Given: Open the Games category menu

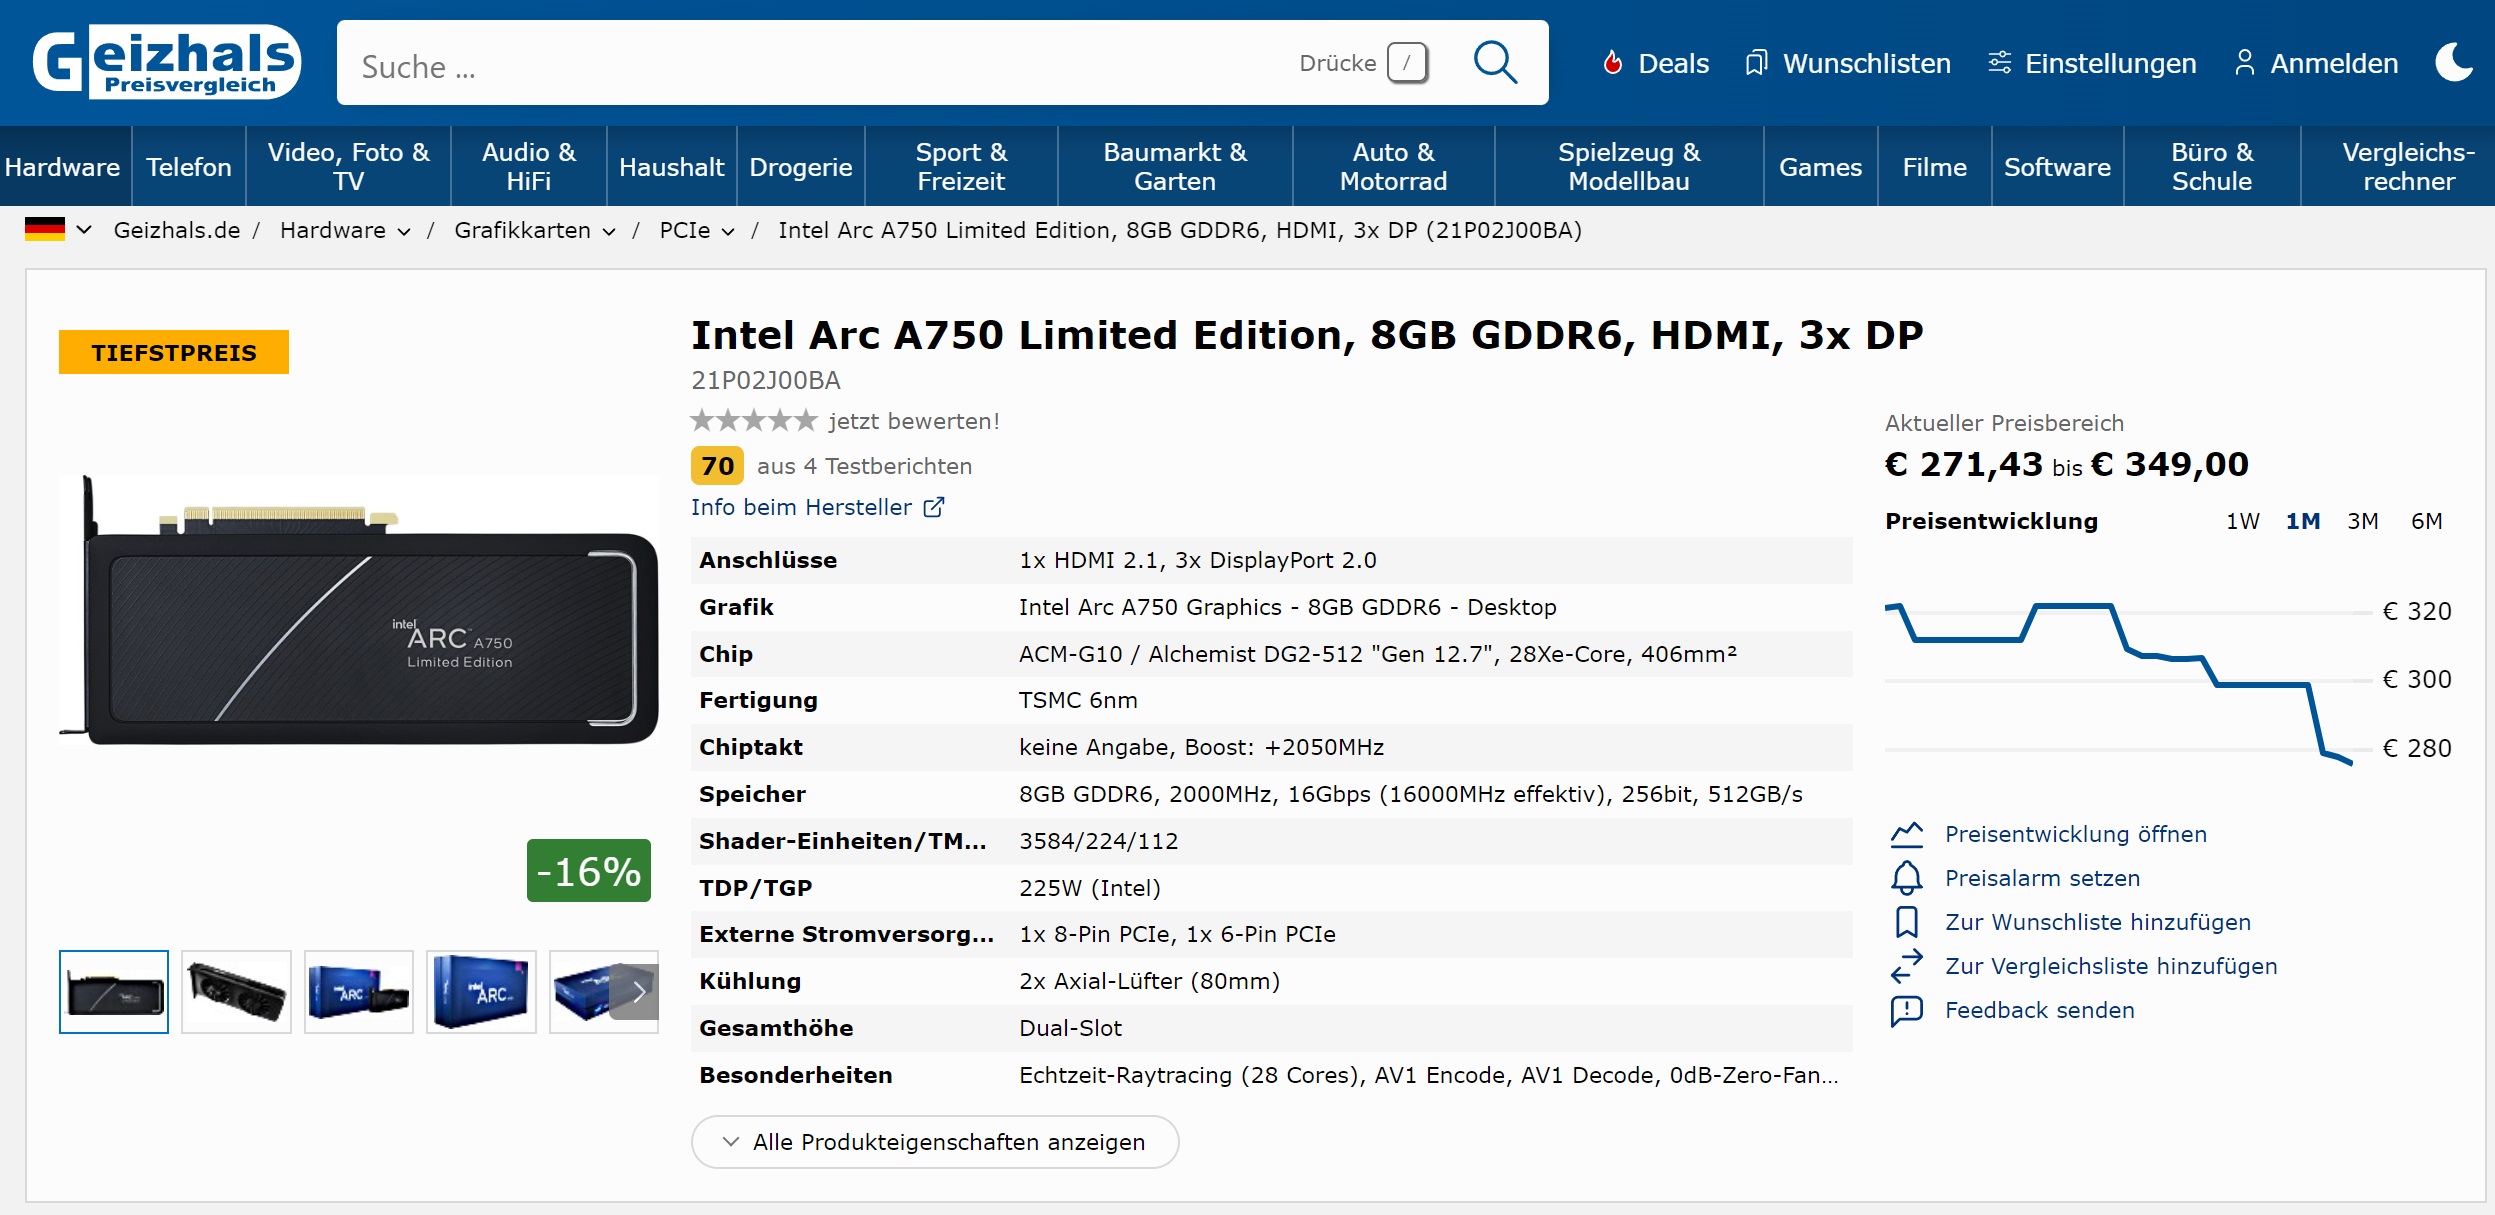Looking at the screenshot, I should pyautogui.click(x=1819, y=167).
